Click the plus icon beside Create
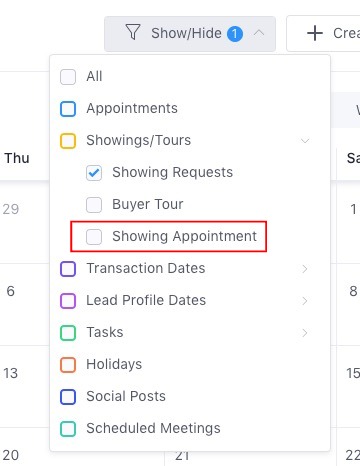The height and width of the screenshot is (466, 360). 315,33
